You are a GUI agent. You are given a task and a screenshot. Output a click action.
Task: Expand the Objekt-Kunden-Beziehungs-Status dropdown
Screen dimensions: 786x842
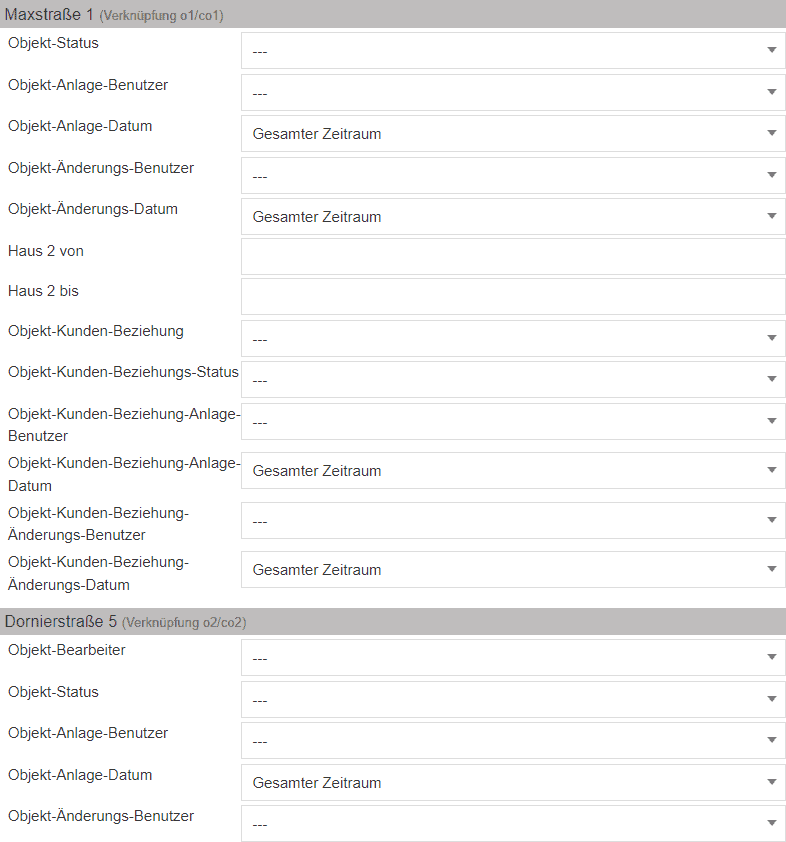pos(512,380)
